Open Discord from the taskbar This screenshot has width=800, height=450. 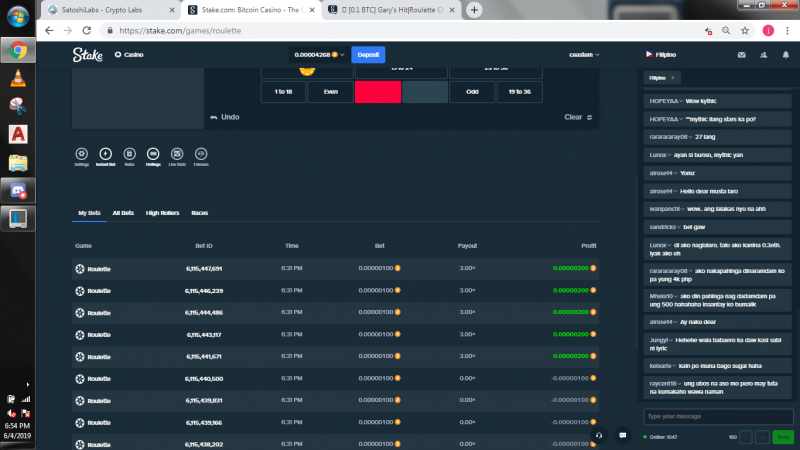pyautogui.click(x=18, y=191)
